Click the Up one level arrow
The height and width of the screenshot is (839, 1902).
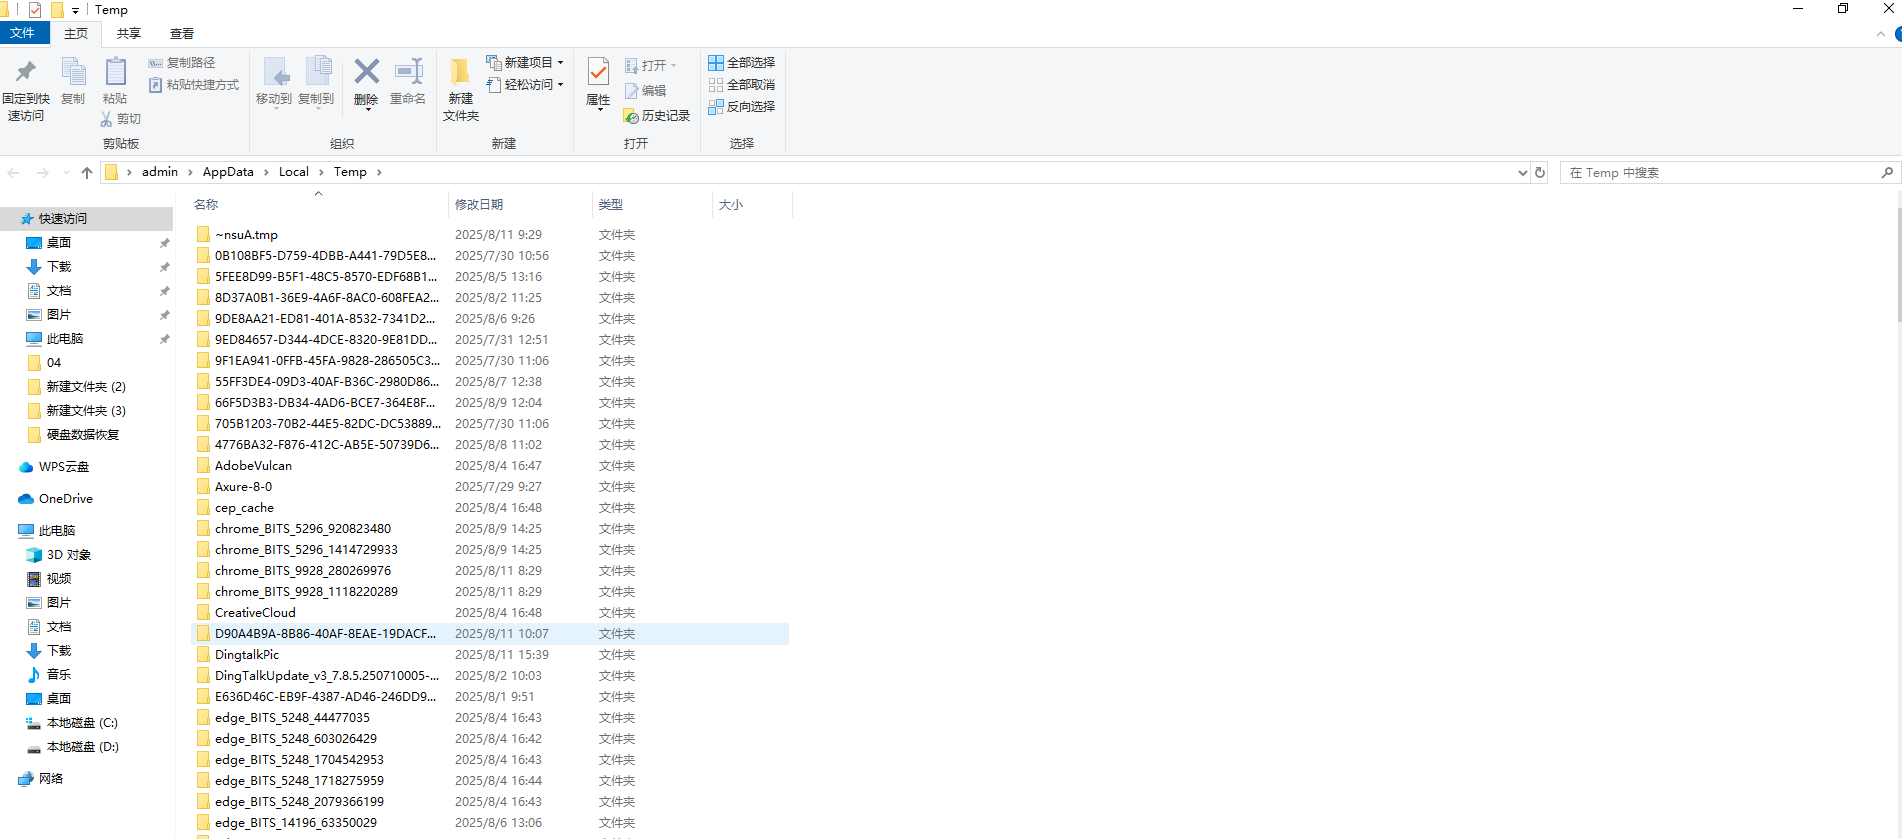point(87,173)
